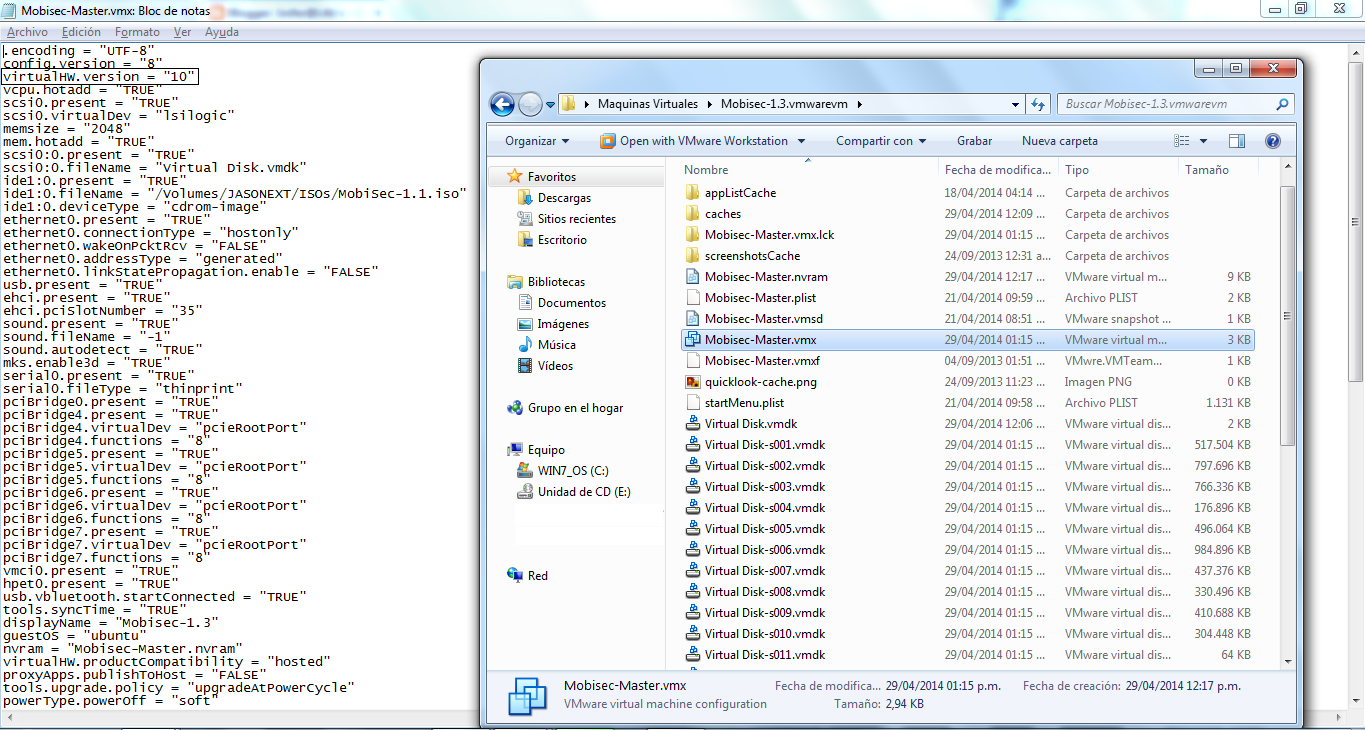Select Mobisec-Master.vmsd file icon
The width and height of the screenshot is (1365, 730).
pyautogui.click(x=692, y=319)
